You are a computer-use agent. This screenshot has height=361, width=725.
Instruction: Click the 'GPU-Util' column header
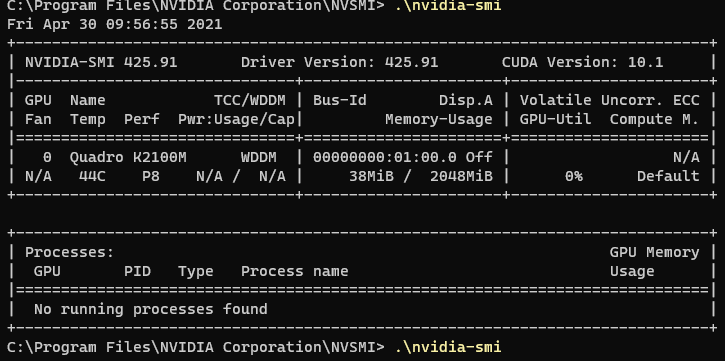[555, 119]
